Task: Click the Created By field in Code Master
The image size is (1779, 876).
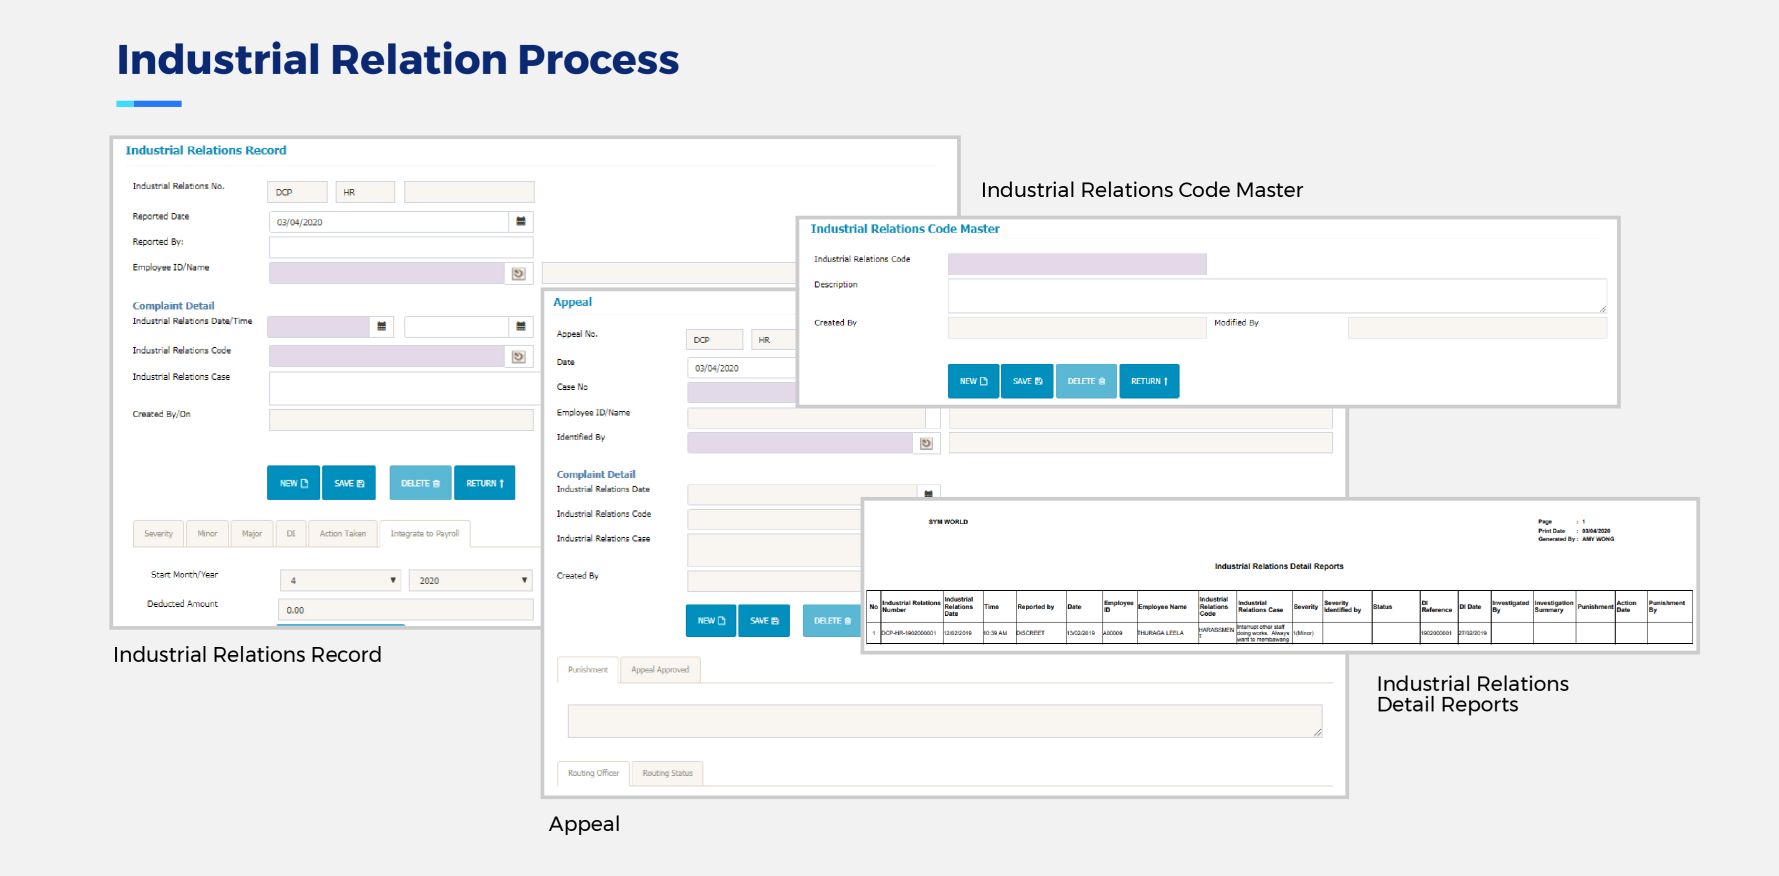Action: click(x=1077, y=328)
